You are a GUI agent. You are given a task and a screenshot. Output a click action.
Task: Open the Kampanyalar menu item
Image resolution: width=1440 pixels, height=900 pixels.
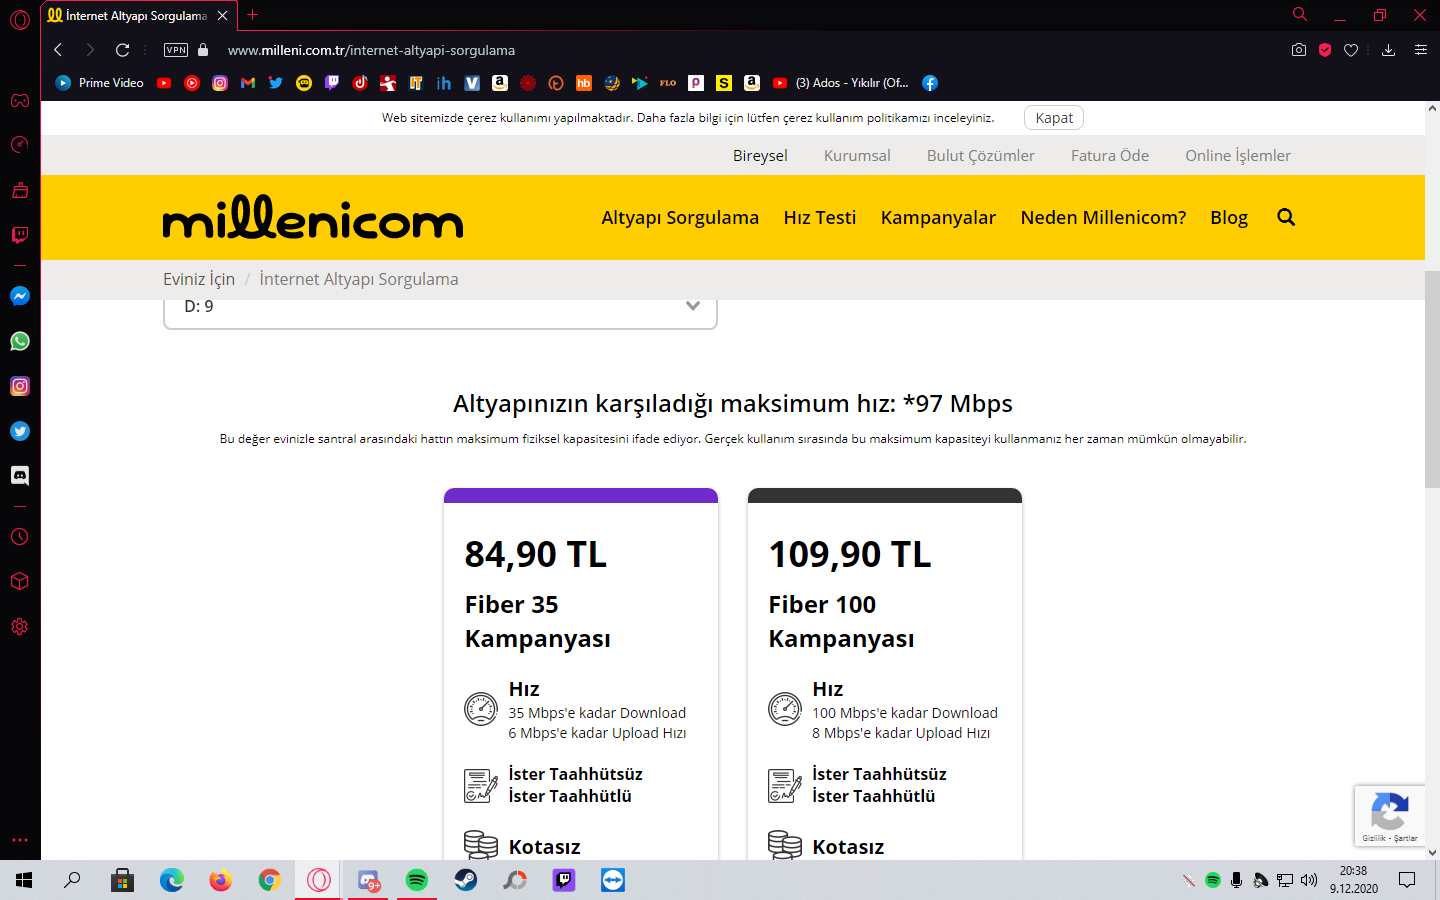938,218
